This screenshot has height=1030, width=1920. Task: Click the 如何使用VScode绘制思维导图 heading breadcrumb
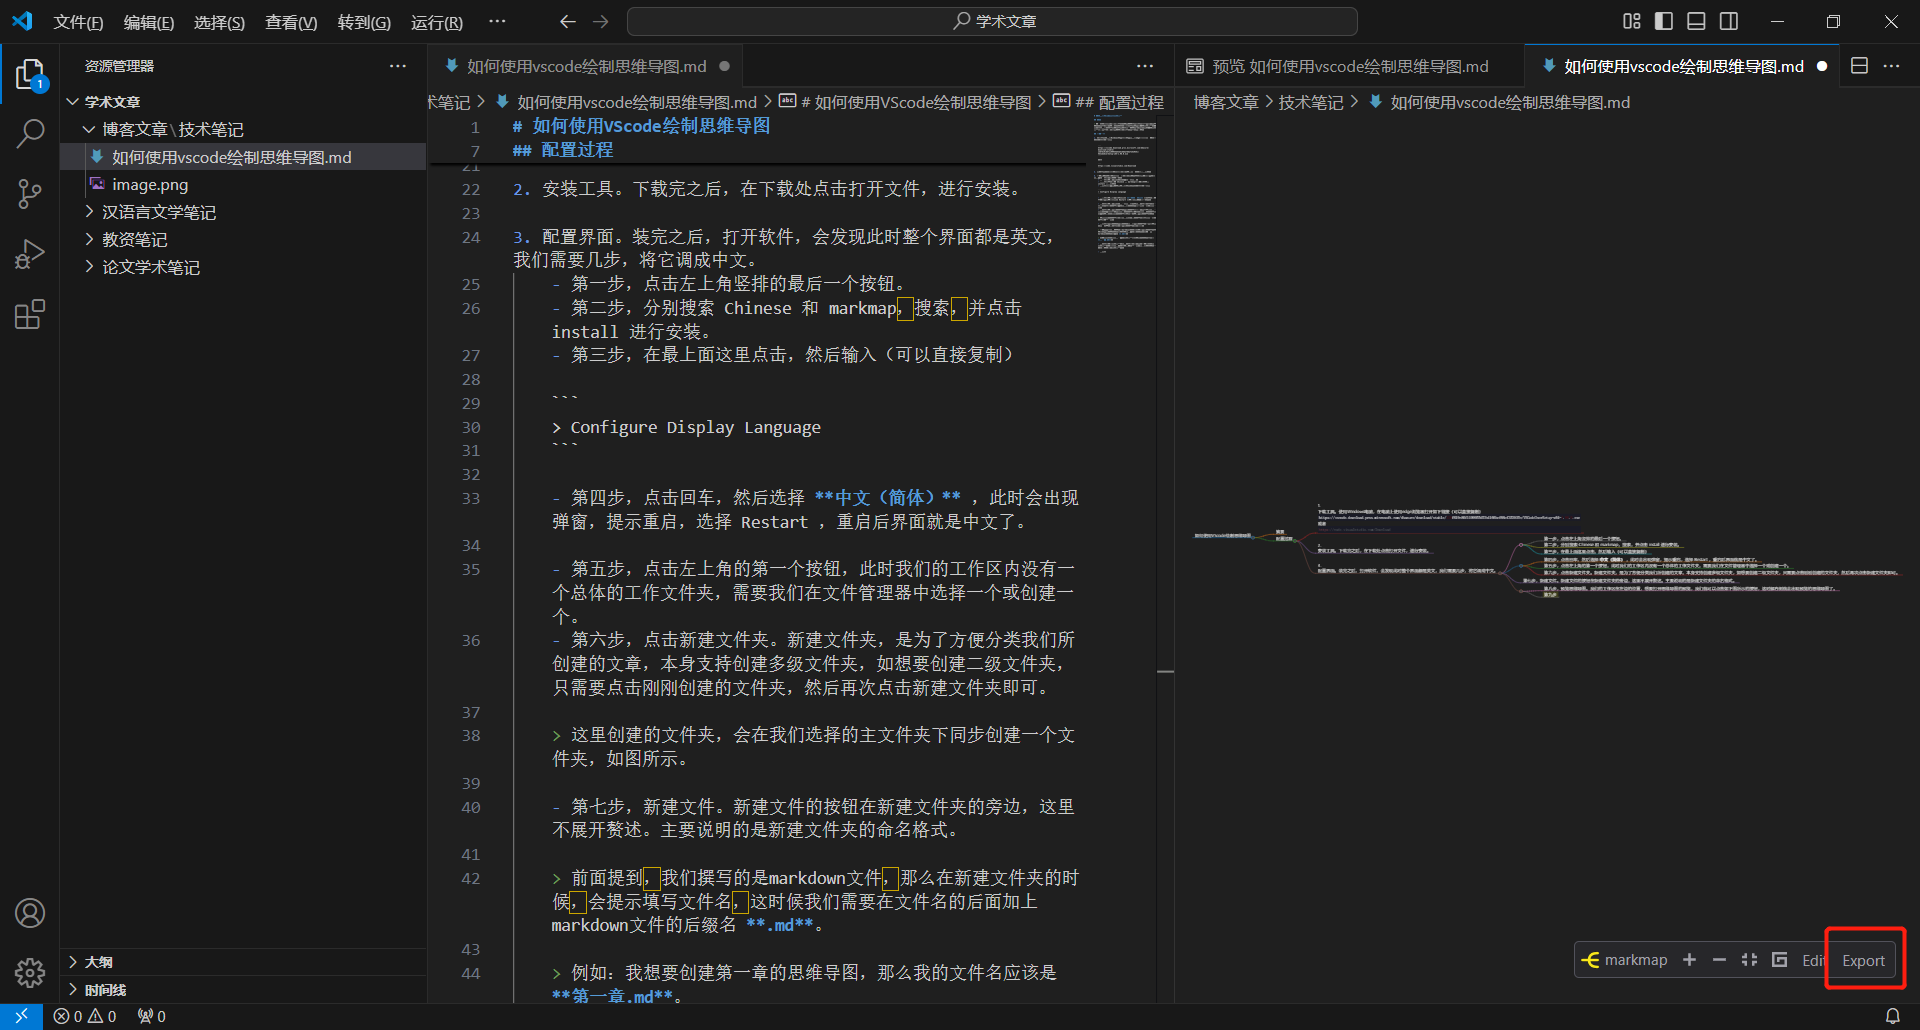906,102
